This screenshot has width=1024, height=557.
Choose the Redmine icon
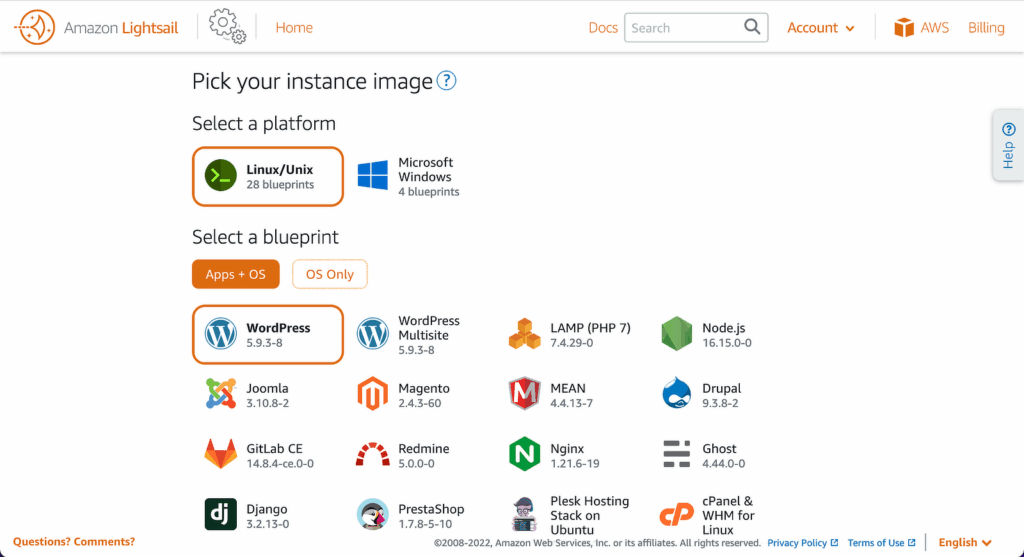[x=373, y=454]
